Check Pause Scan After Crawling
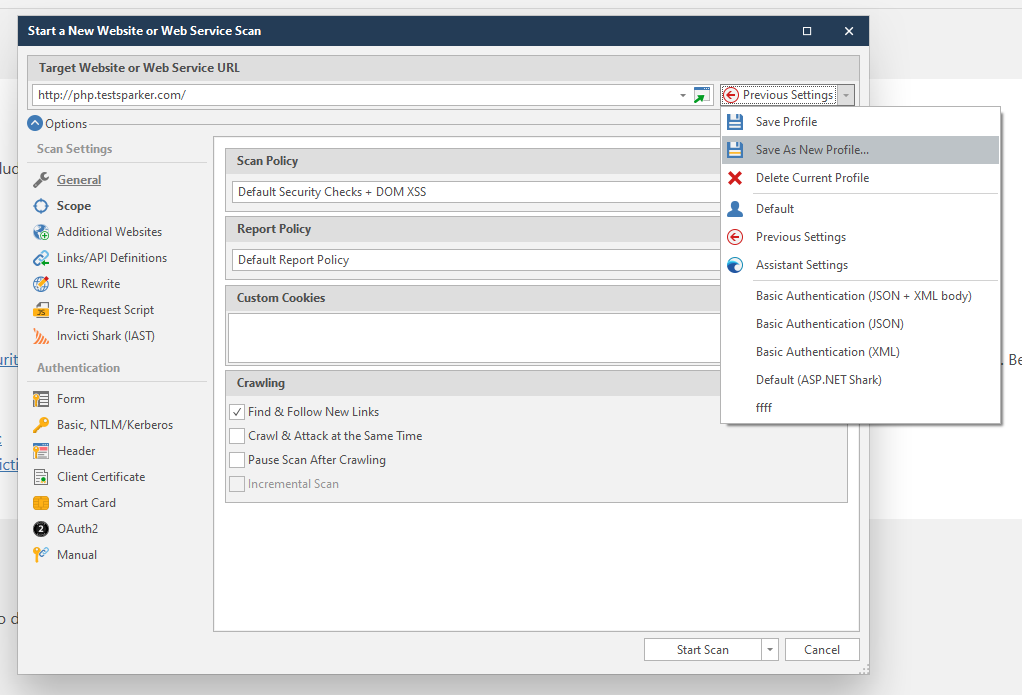This screenshot has height=695, width=1022. click(237, 459)
